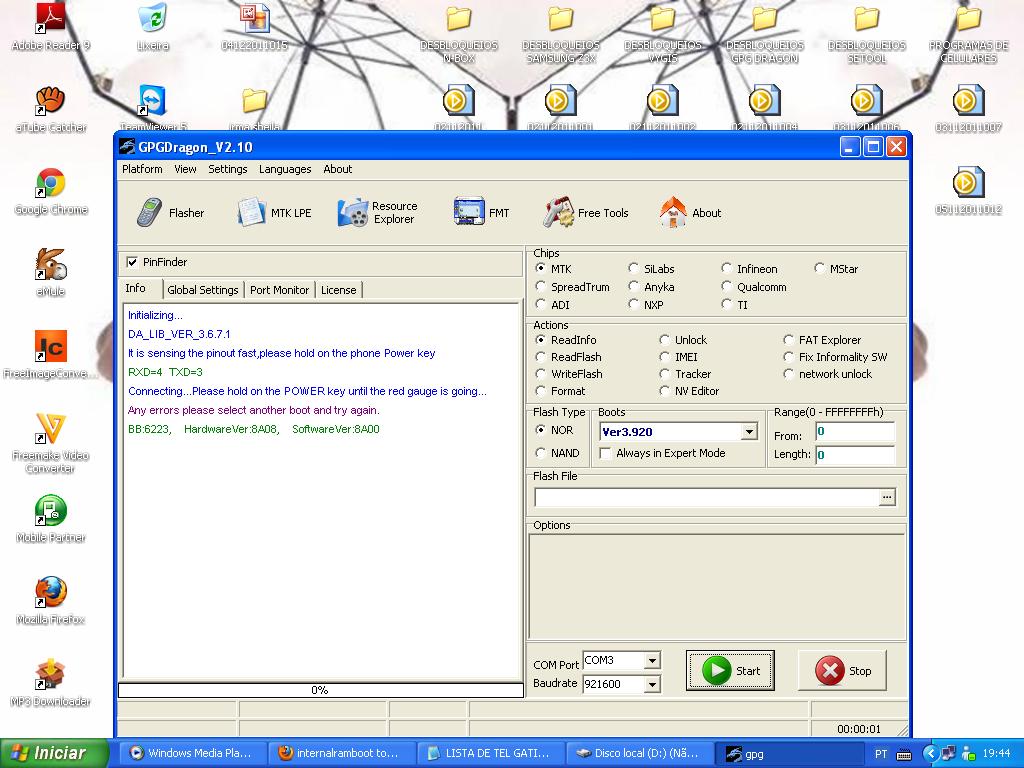Select the DESBLOQUEIOS N-BOX folder
Image resolution: width=1024 pixels, height=768 pixels.
(459, 33)
